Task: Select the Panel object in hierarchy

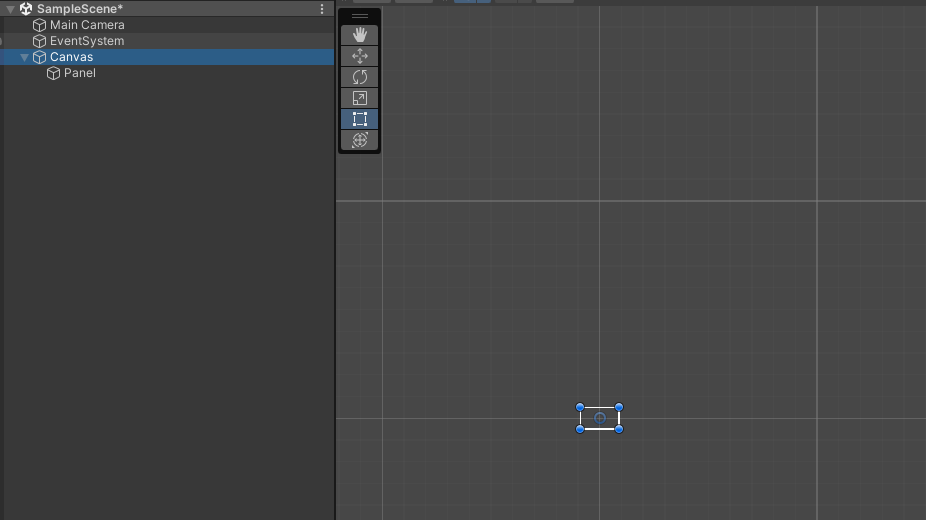Action: pos(80,73)
